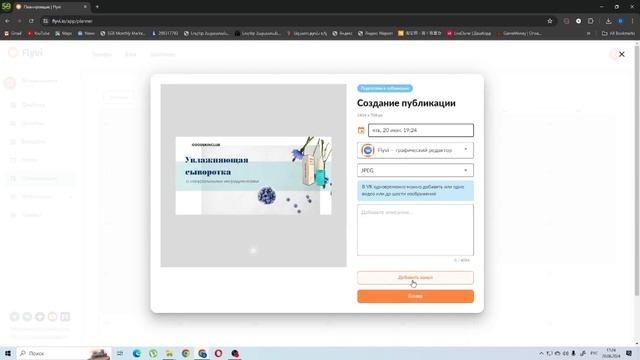The height and width of the screenshot is (360, 640).
Task: Click the Windows taskbar search box
Action: point(63,353)
